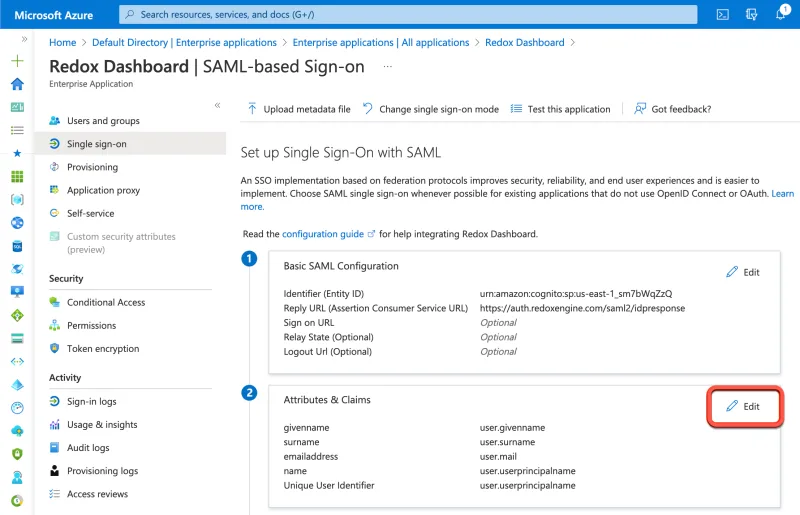Click the Unique User Identifier label
Image resolution: width=800 pixels, height=515 pixels.
click(x=329, y=485)
